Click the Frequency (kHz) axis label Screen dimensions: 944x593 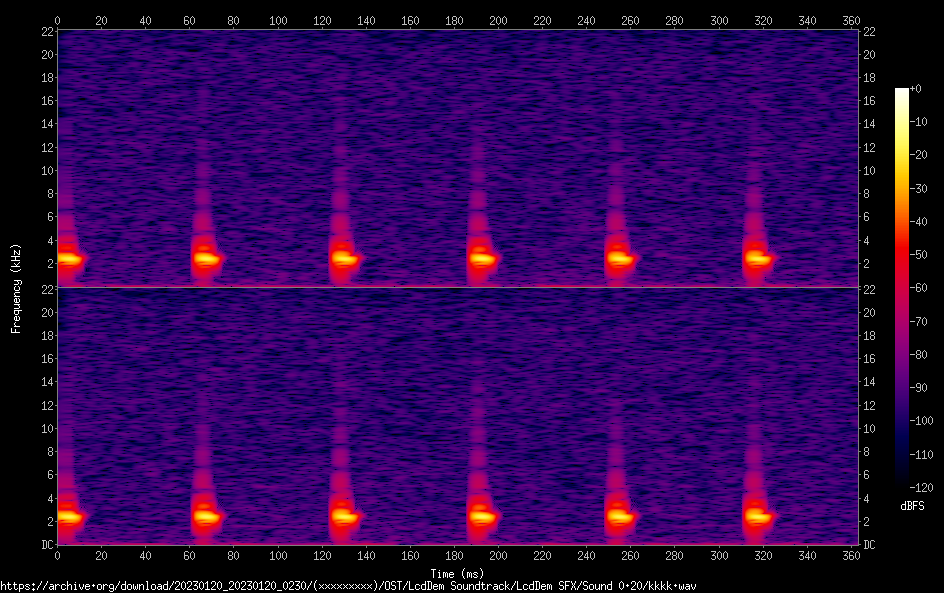tap(16, 287)
